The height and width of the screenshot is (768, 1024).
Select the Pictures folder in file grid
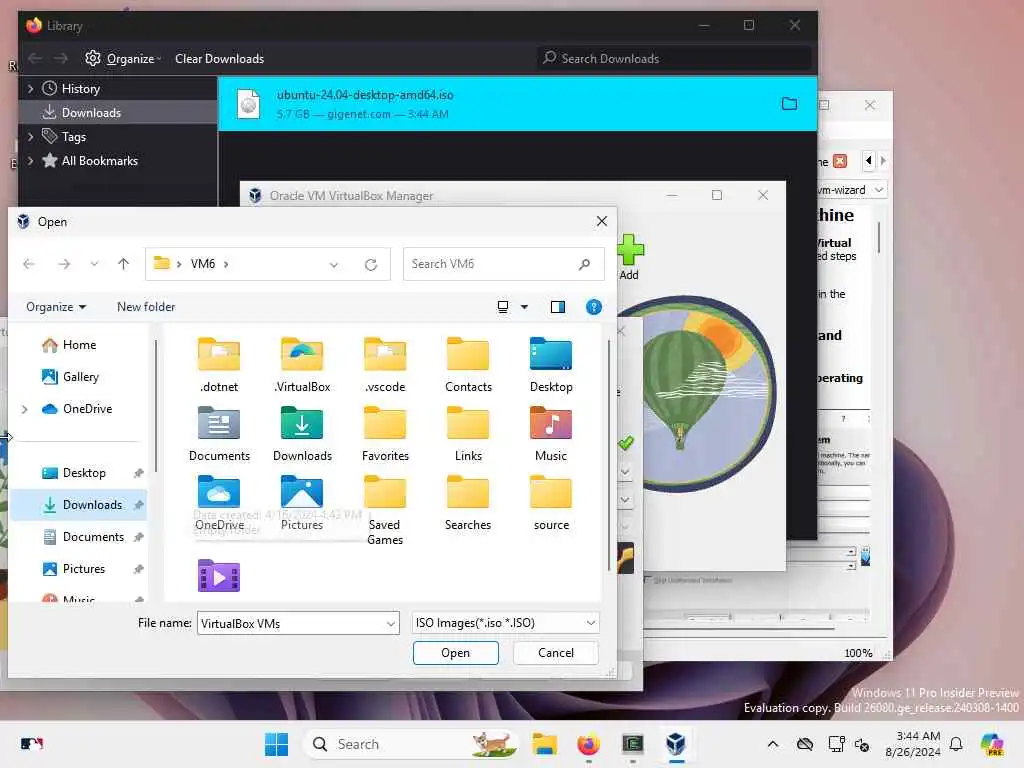click(302, 503)
